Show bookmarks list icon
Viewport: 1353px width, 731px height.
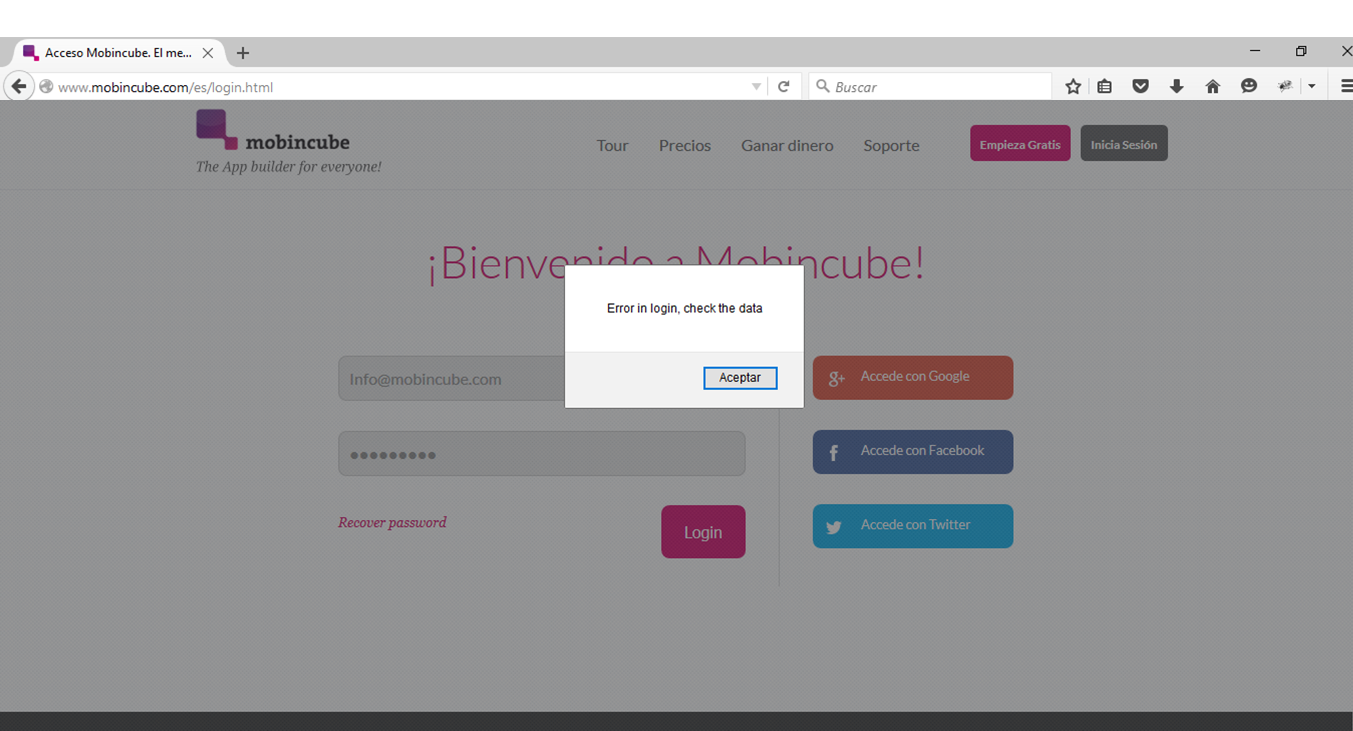click(x=1105, y=87)
